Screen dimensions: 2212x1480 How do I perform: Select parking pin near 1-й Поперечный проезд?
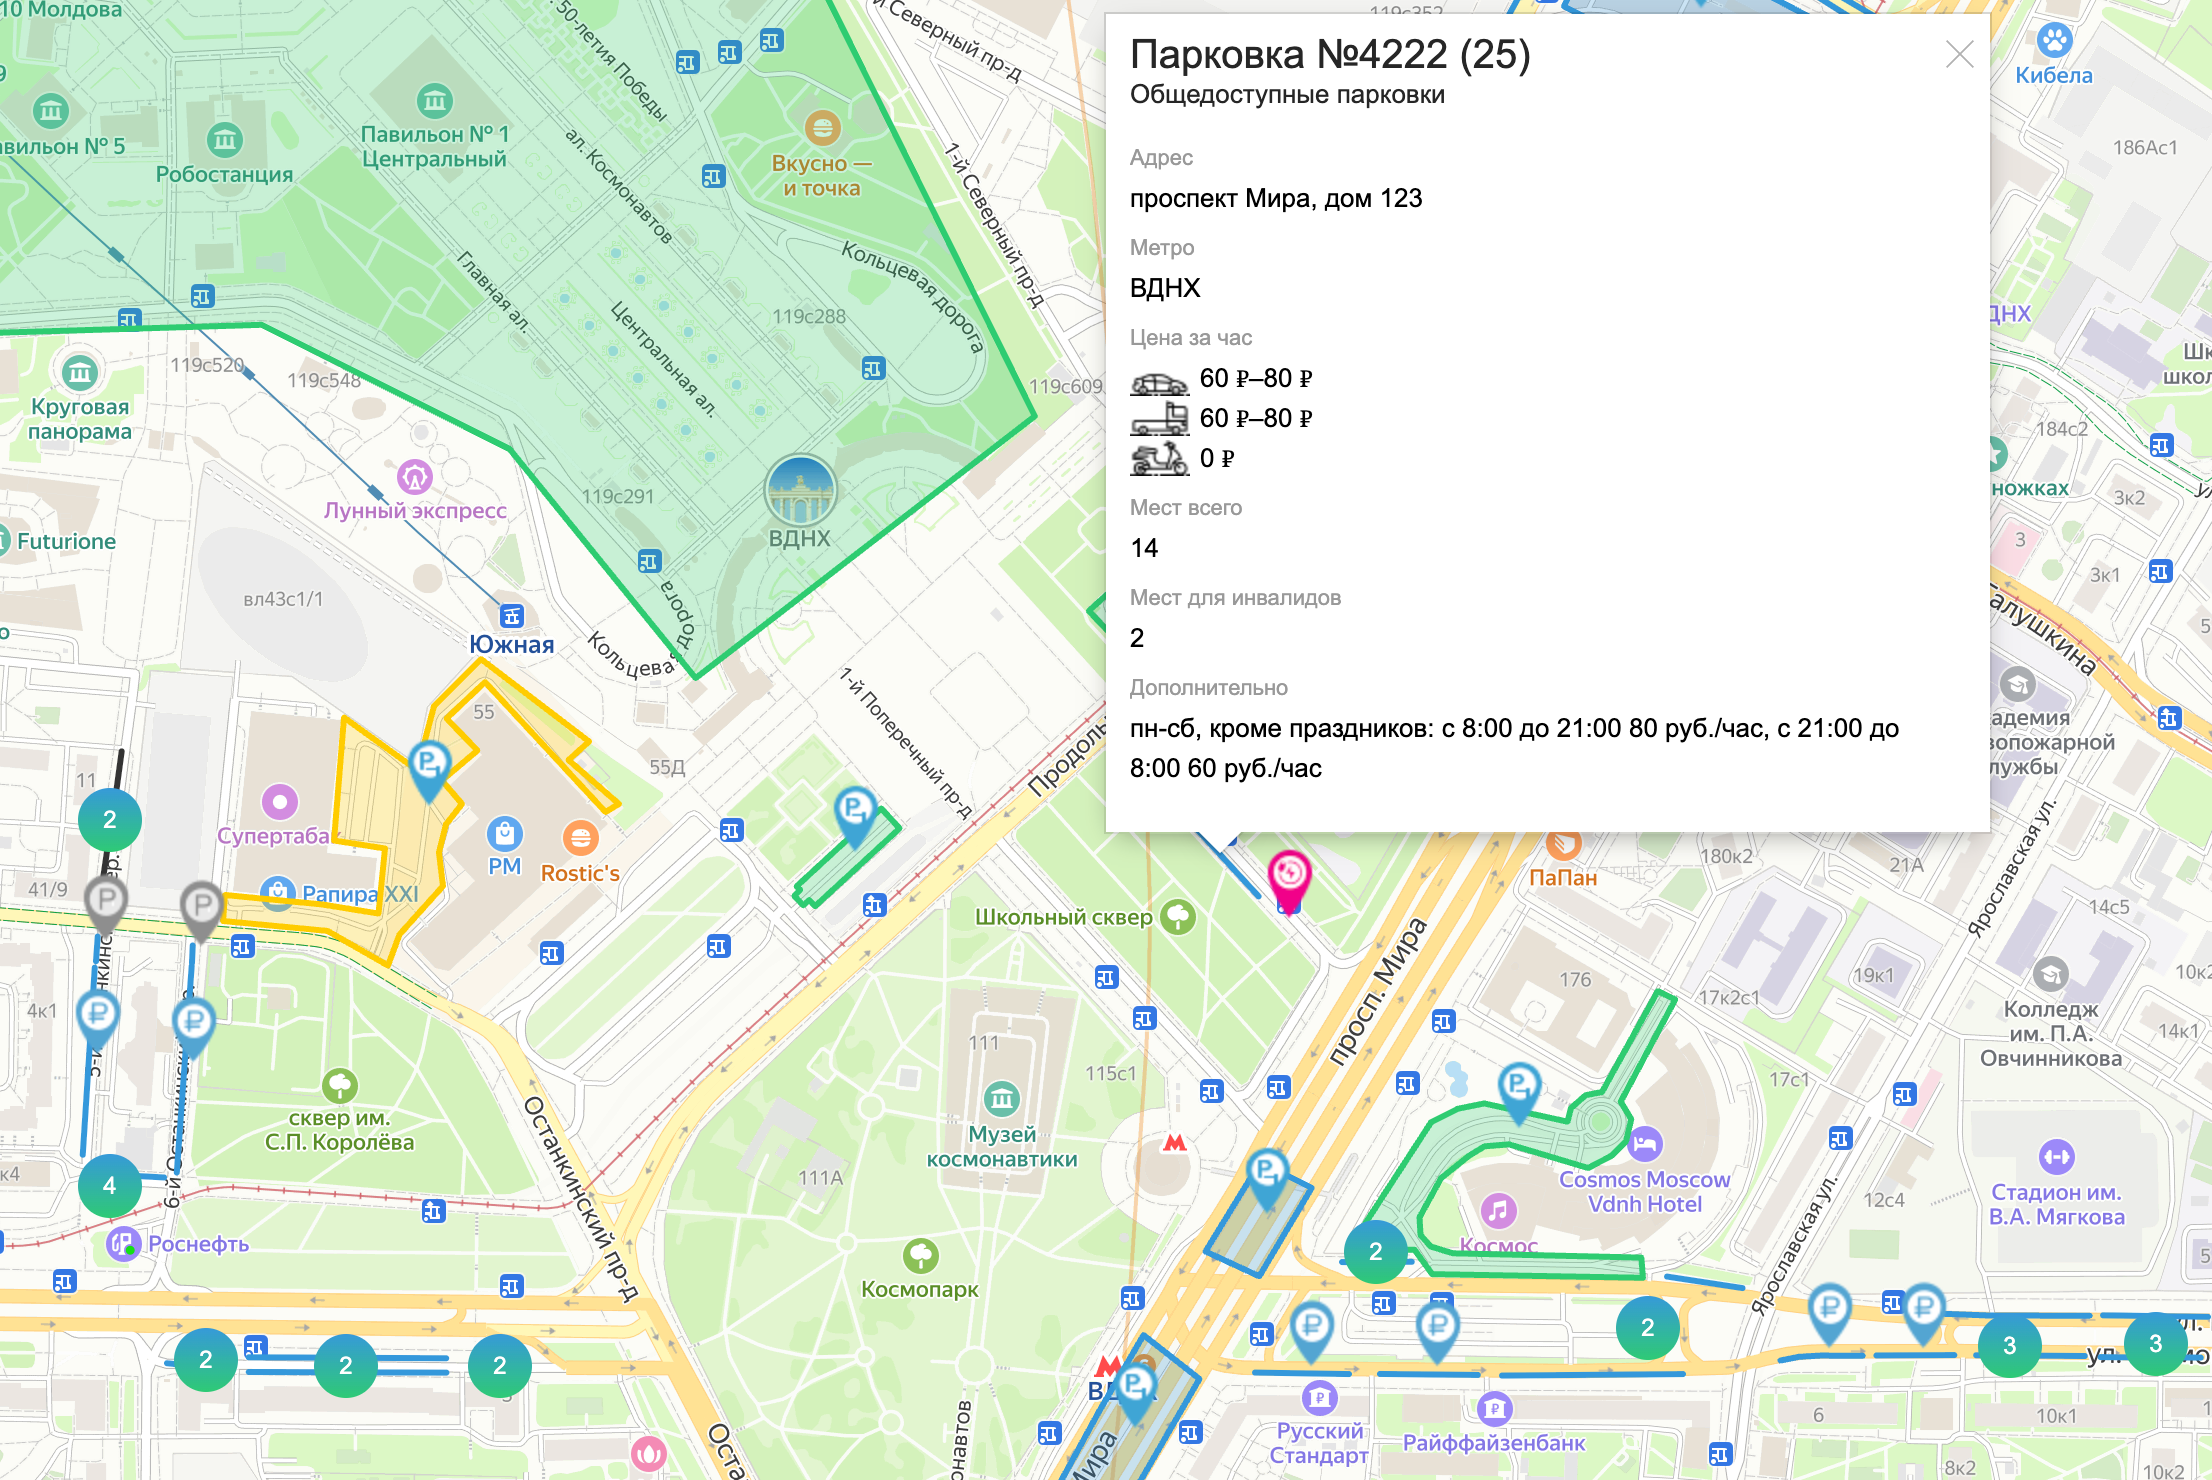855,809
